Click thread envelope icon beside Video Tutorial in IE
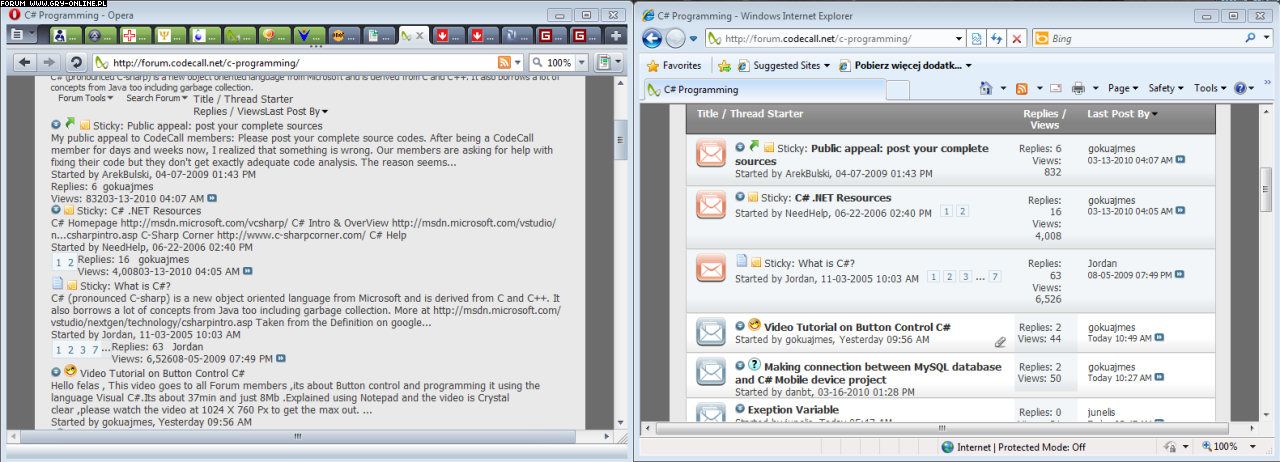Screen dimensions: 1280x462 click(710, 333)
